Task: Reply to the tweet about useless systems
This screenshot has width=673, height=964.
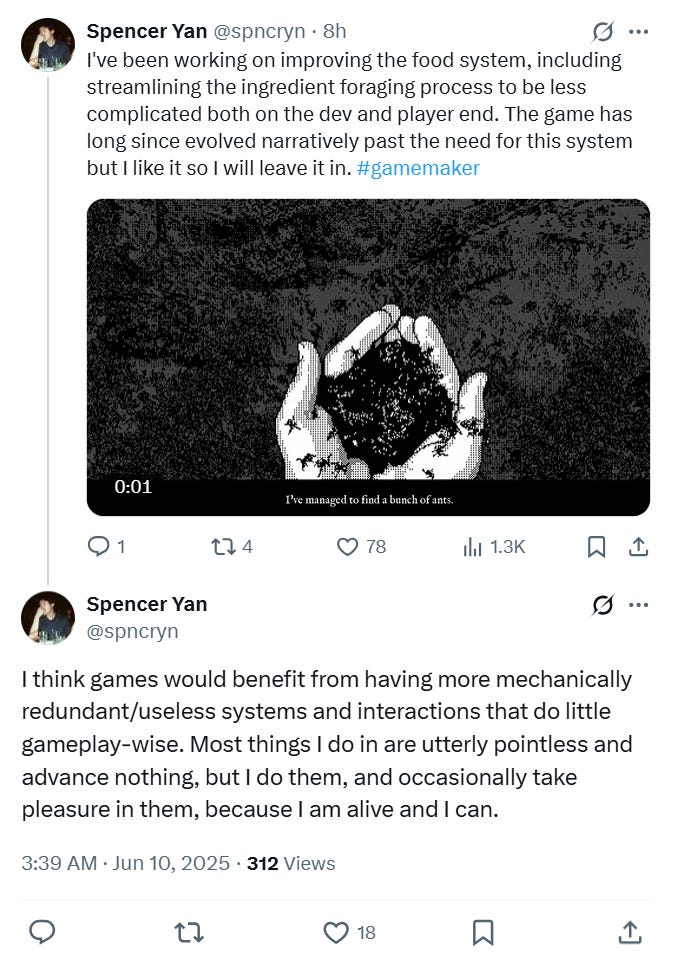Action: 41,932
